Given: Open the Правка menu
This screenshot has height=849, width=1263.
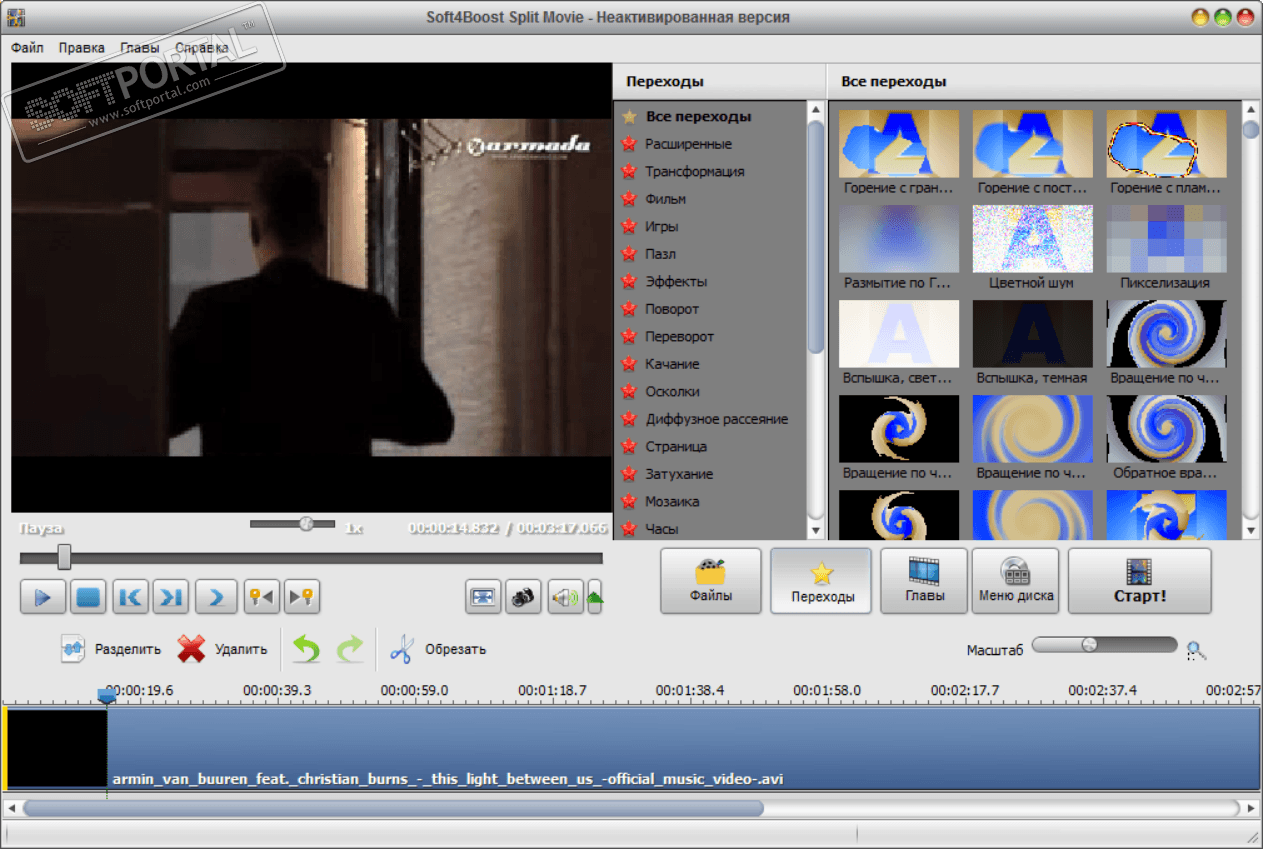Looking at the screenshot, I should coord(81,47).
